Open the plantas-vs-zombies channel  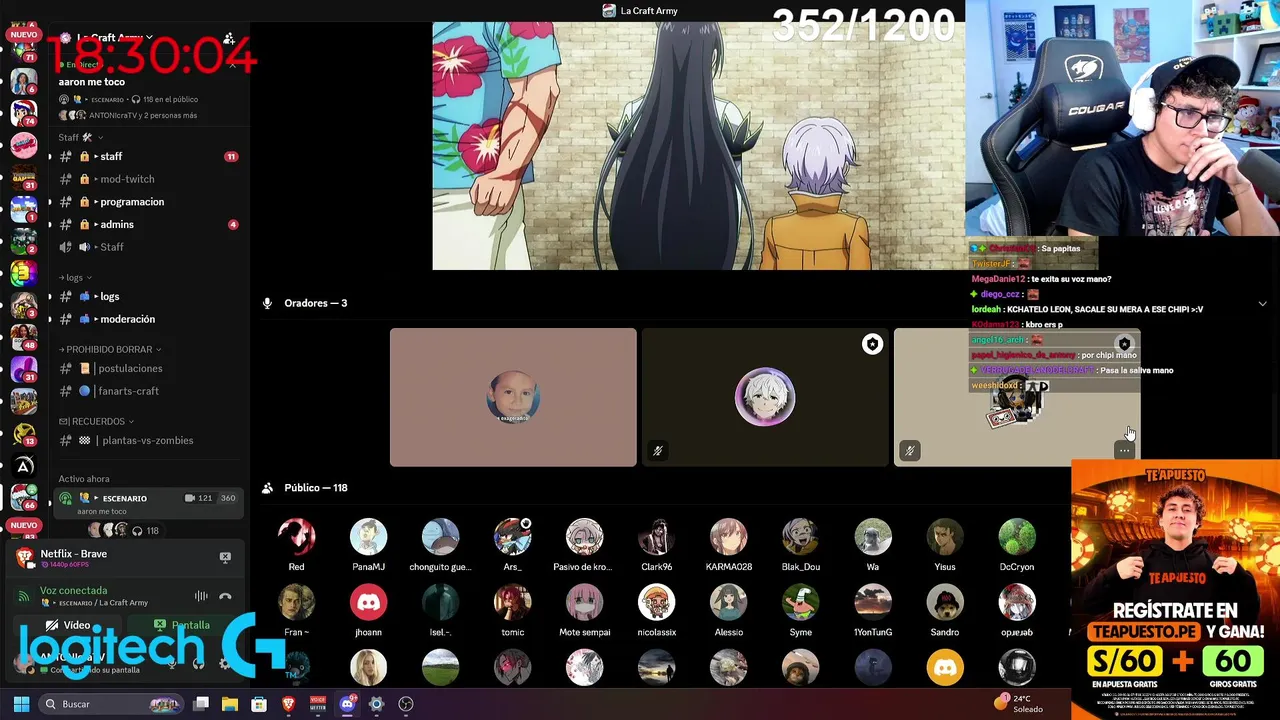(147, 441)
